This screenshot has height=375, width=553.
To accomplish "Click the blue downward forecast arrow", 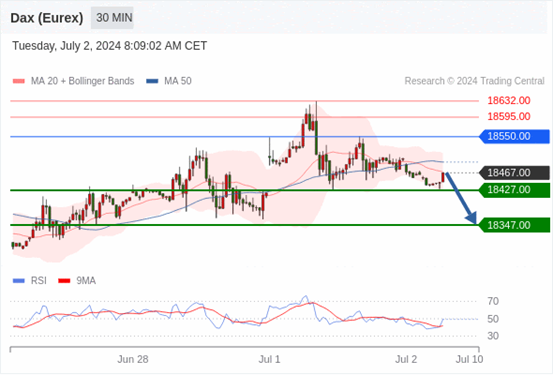I will pyautogui.click(x=461, y=198).
